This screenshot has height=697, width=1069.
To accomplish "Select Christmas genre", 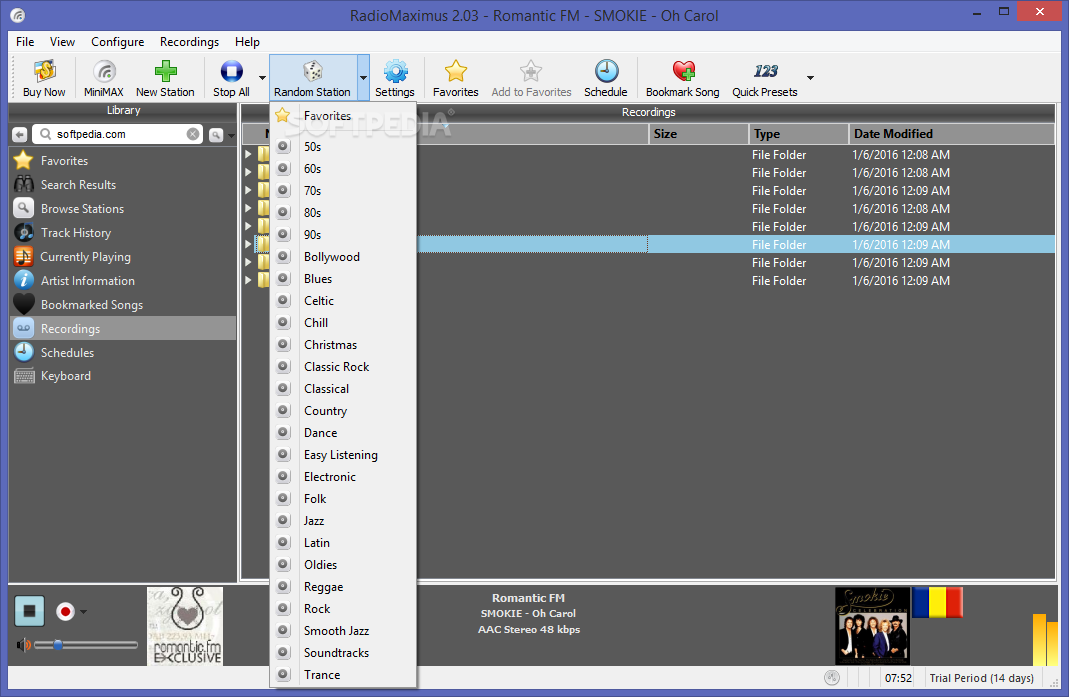I will point(343,344).
